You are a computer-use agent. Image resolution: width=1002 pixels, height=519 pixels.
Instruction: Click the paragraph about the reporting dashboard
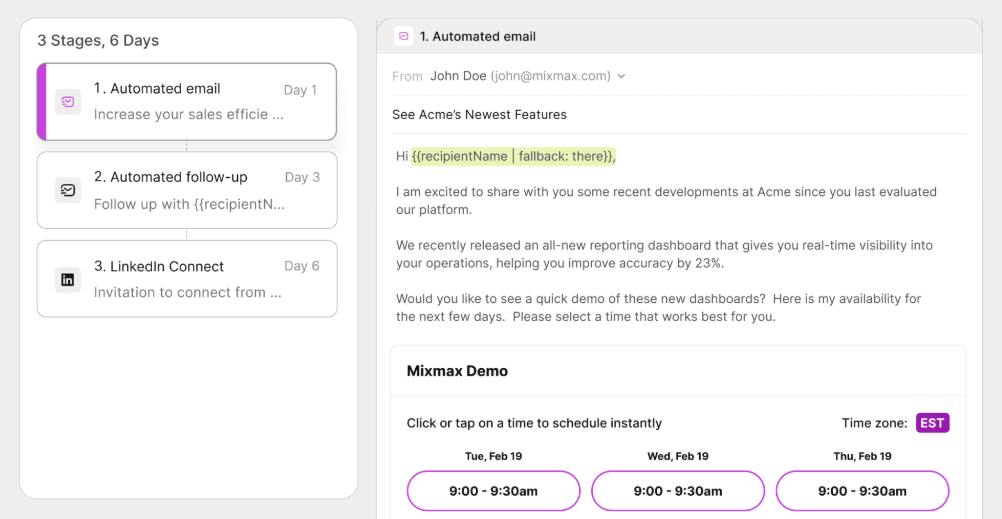(x=664, y=254)
